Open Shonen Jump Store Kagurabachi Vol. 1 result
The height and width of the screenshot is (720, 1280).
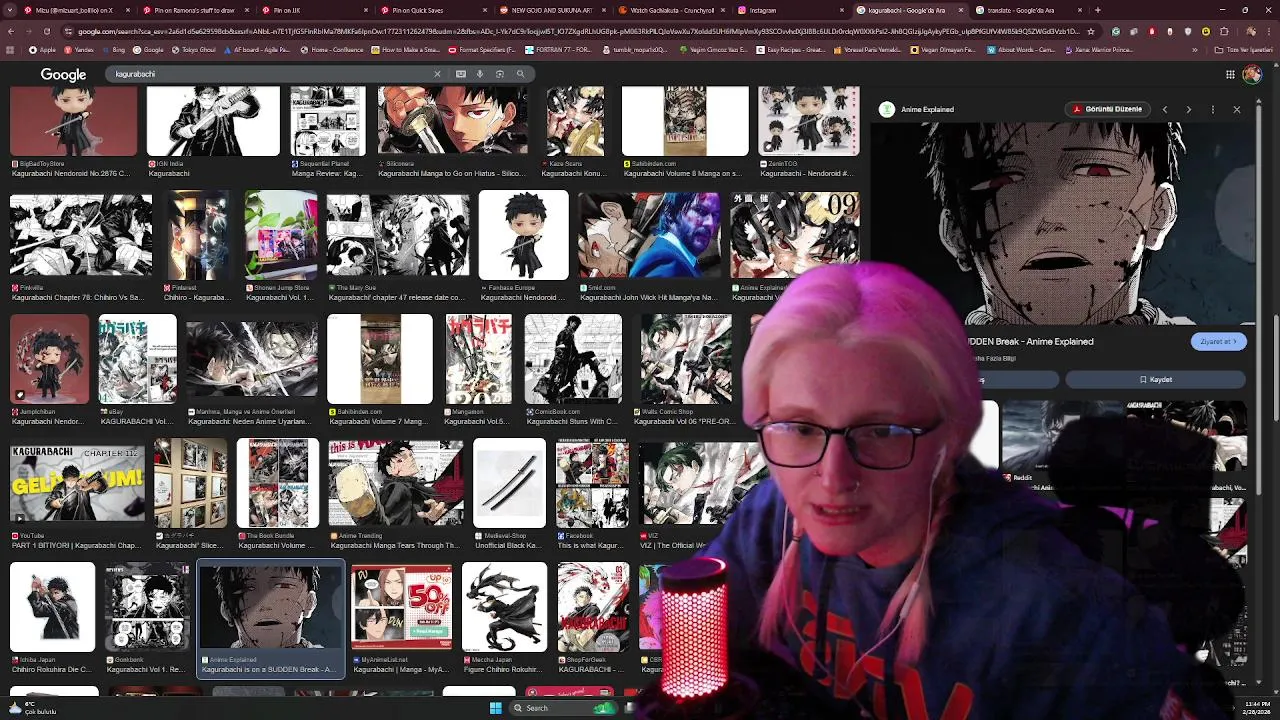[x=281, y=248]
